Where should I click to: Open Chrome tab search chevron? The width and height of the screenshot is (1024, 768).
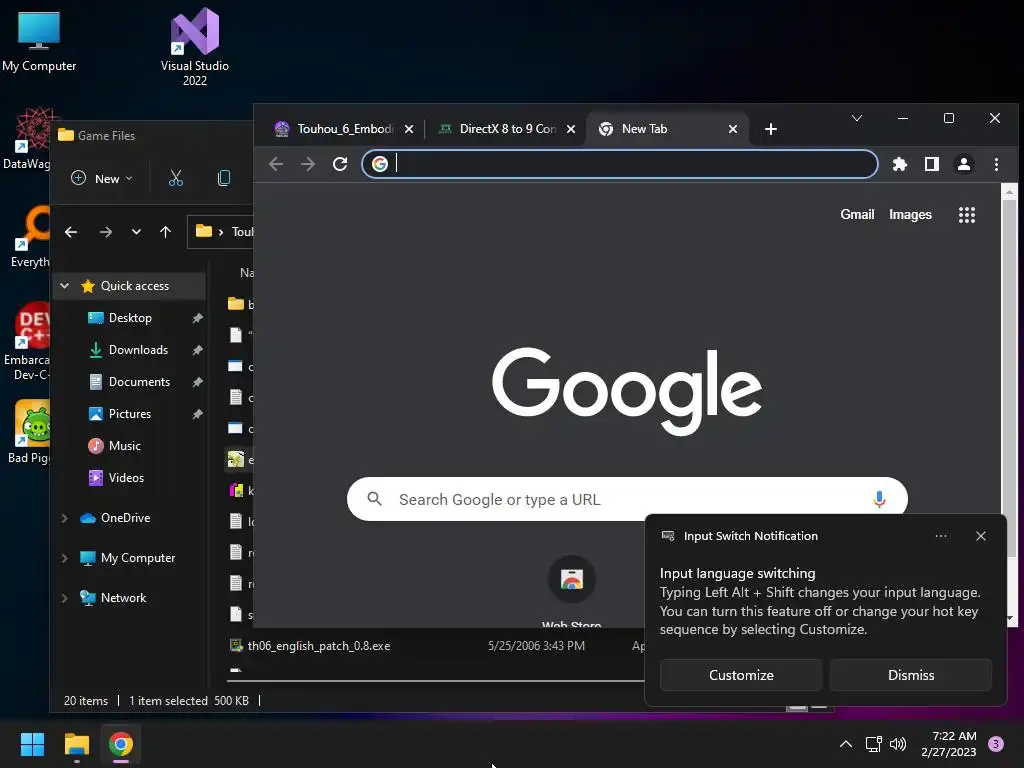click(x=857, y=118)
